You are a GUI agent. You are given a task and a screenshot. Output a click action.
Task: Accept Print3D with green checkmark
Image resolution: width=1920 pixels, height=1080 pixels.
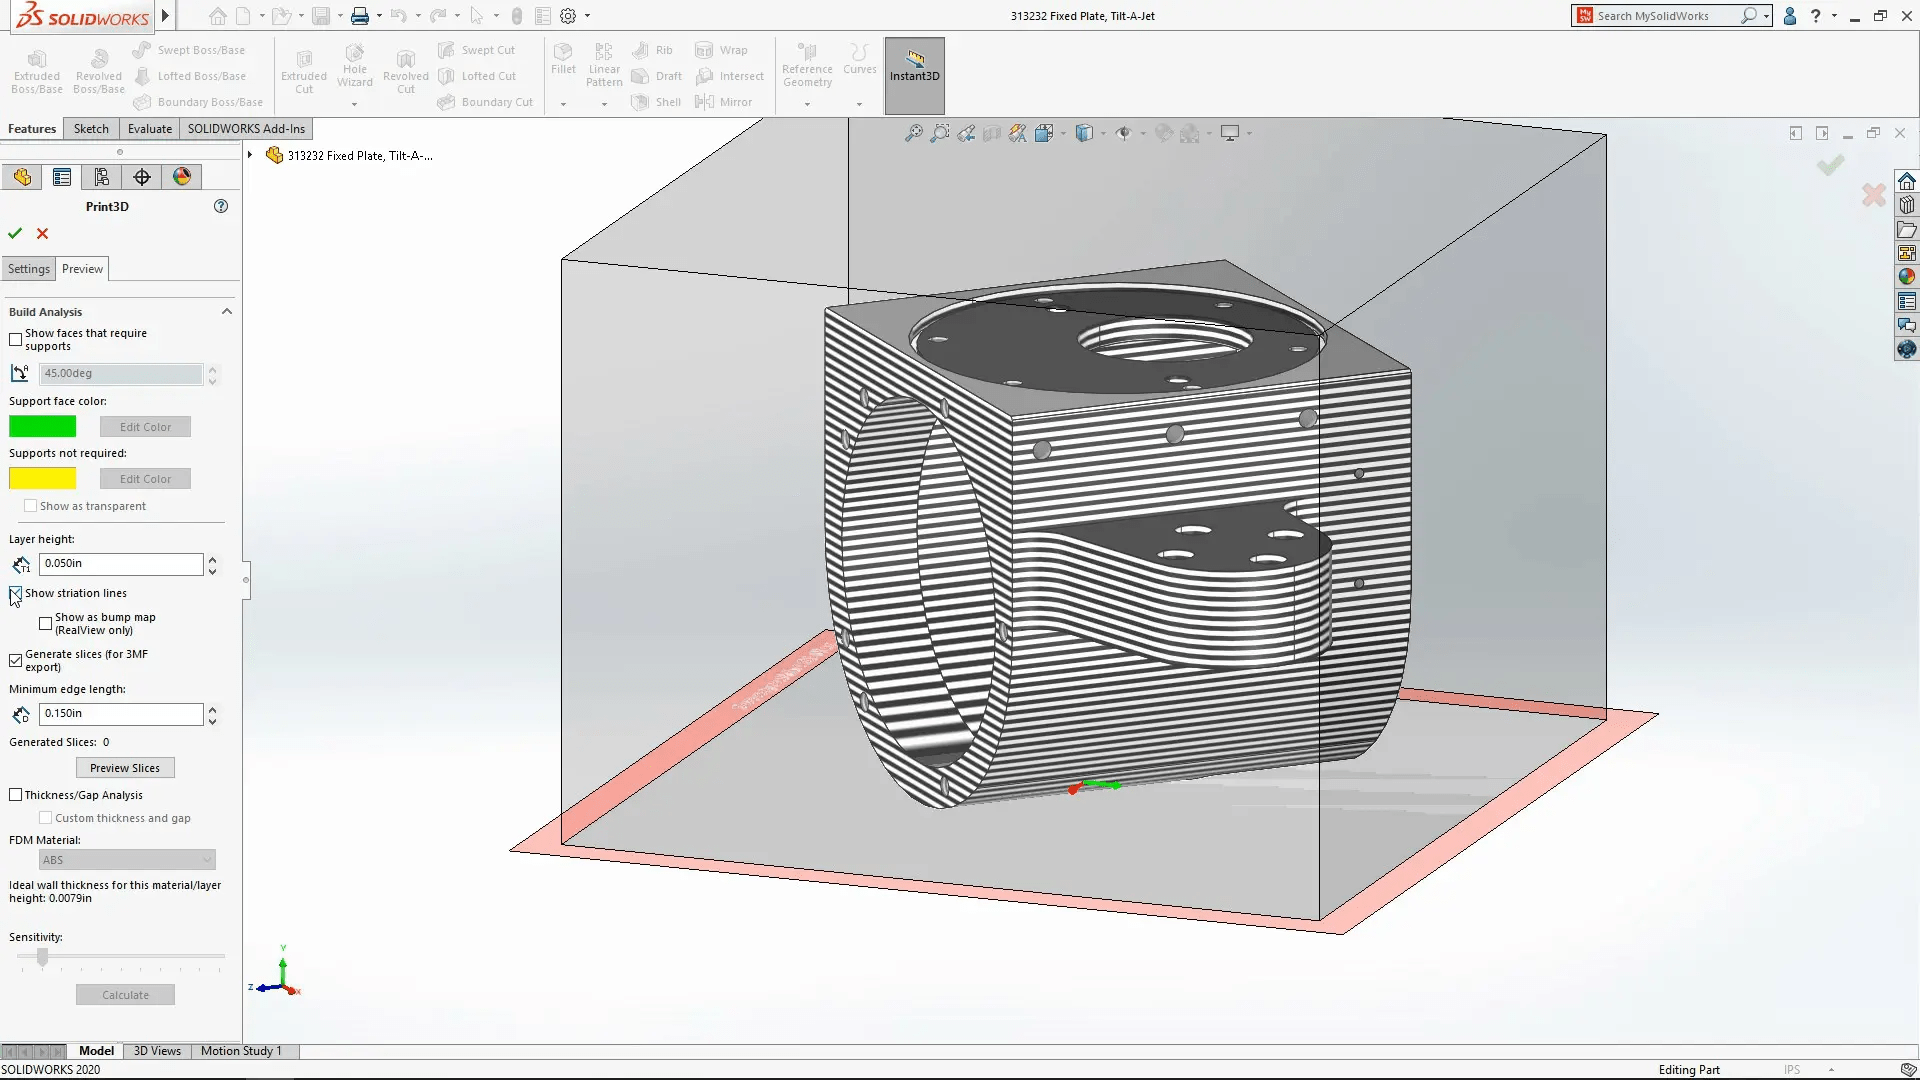point(15,233)
